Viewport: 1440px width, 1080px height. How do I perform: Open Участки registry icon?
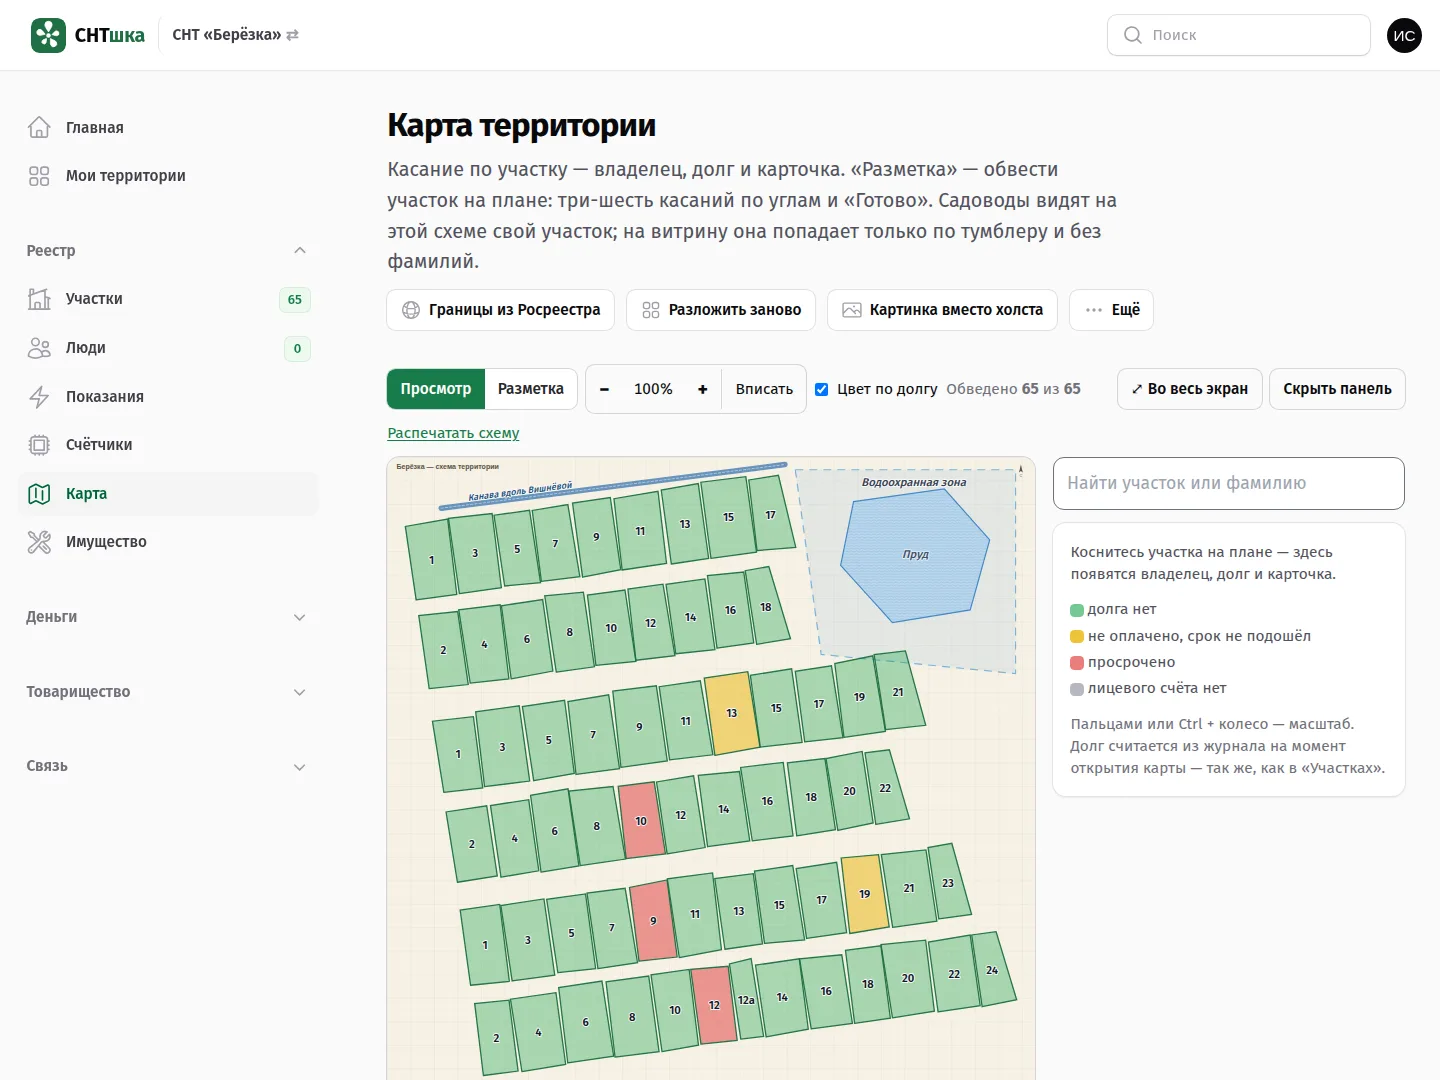pyautogui.click(x=39, y=299)
